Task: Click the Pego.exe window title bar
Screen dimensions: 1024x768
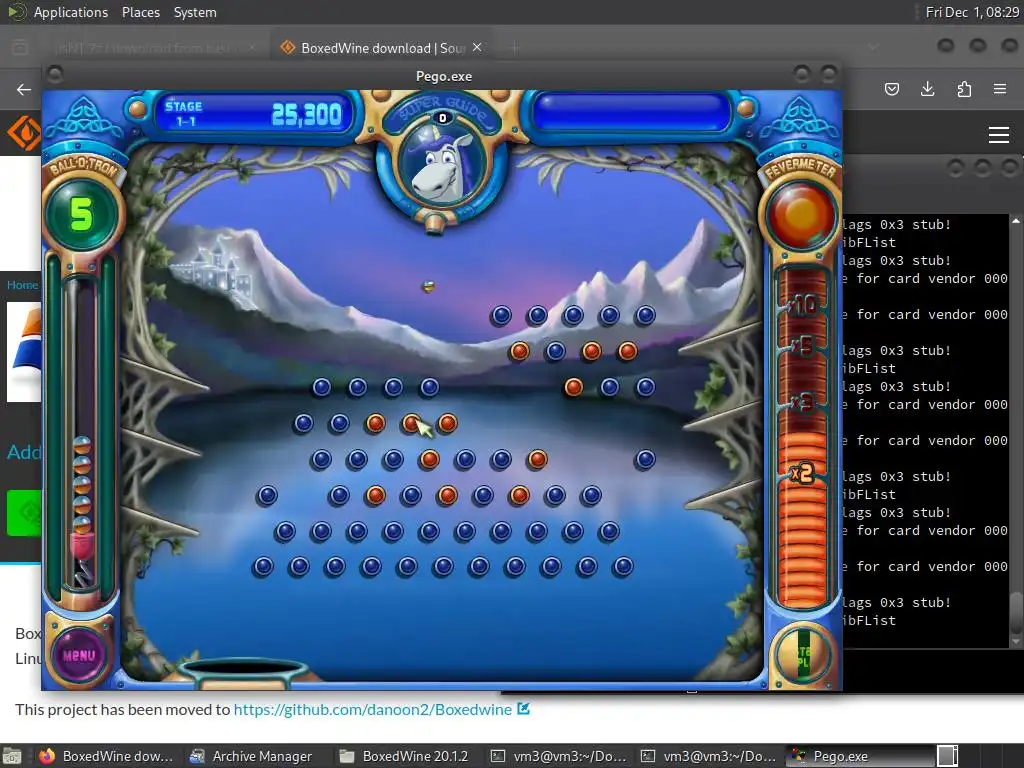Action: click(443, 76)
